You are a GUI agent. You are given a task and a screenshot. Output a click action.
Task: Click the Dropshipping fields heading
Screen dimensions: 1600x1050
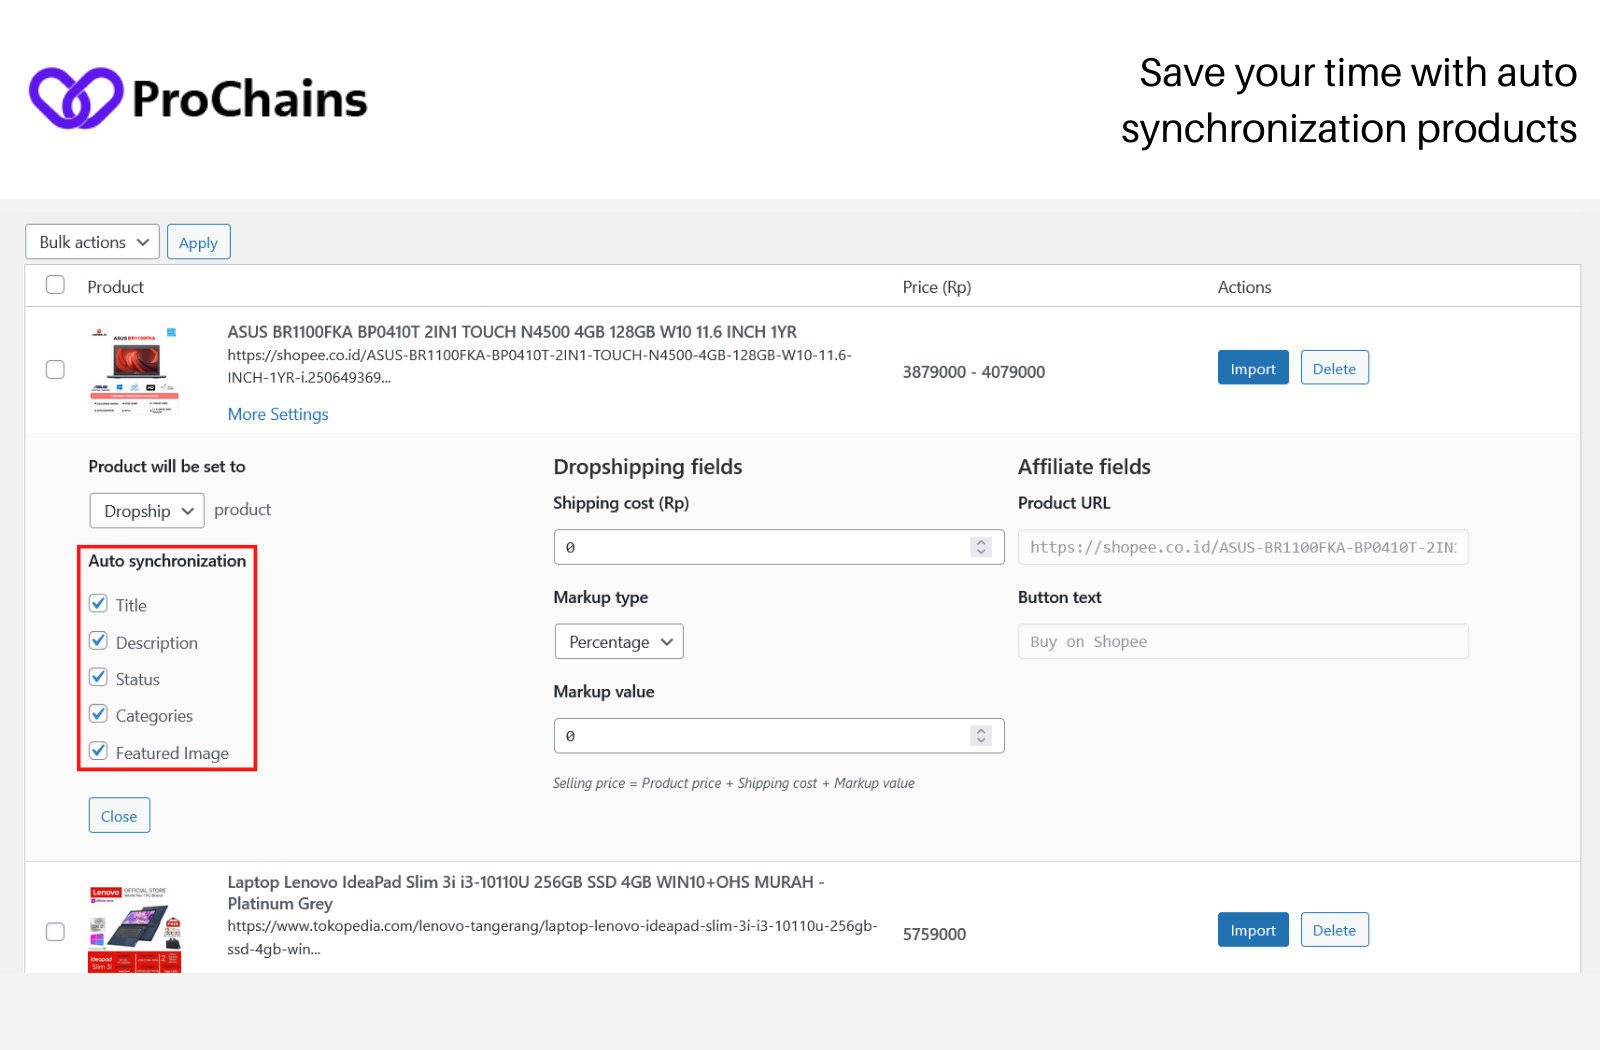648,467
